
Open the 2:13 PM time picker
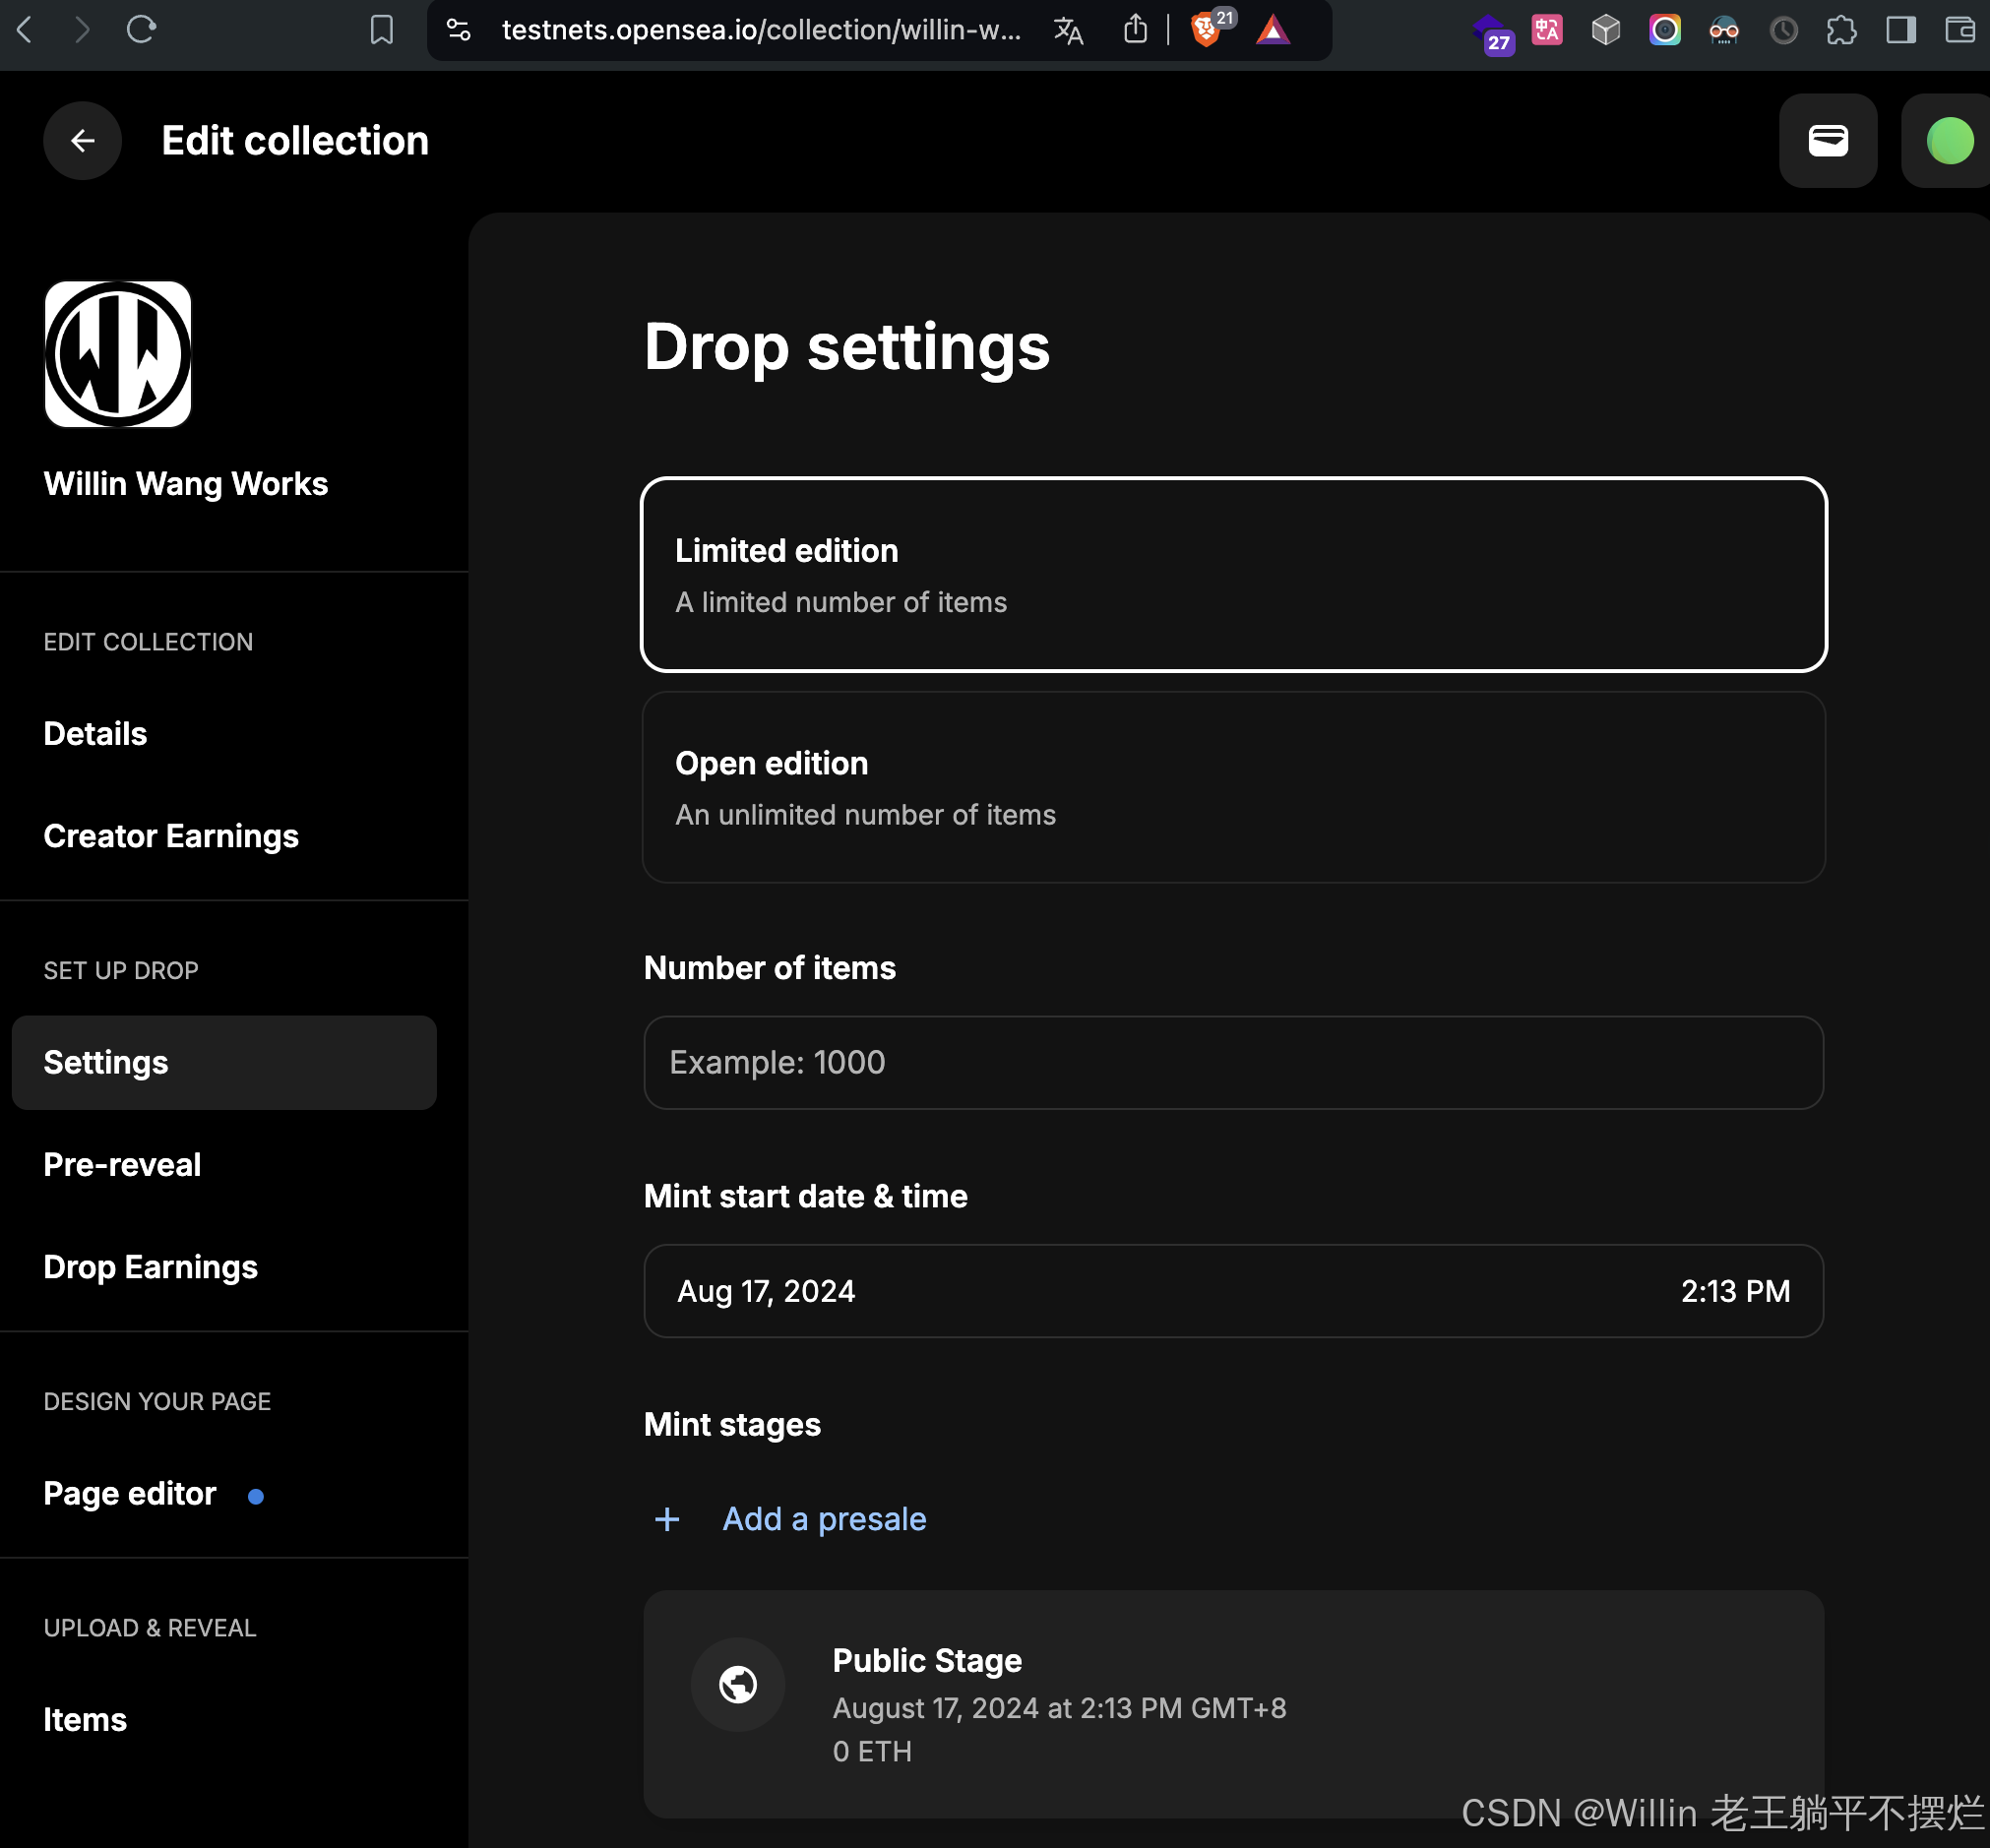[x=1734, y=1291]
